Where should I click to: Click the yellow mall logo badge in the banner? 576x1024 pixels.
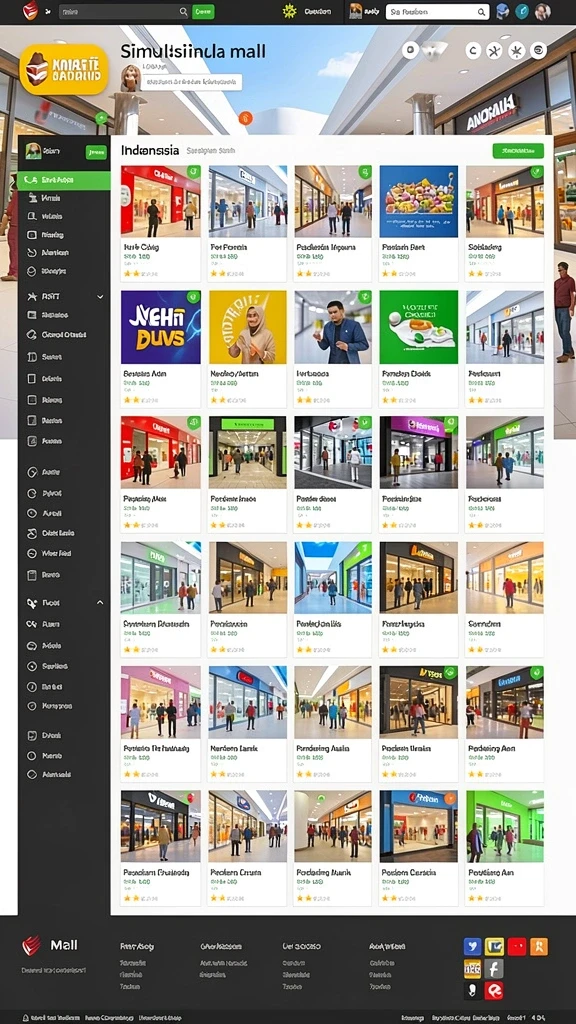click(x=64, y=69)
